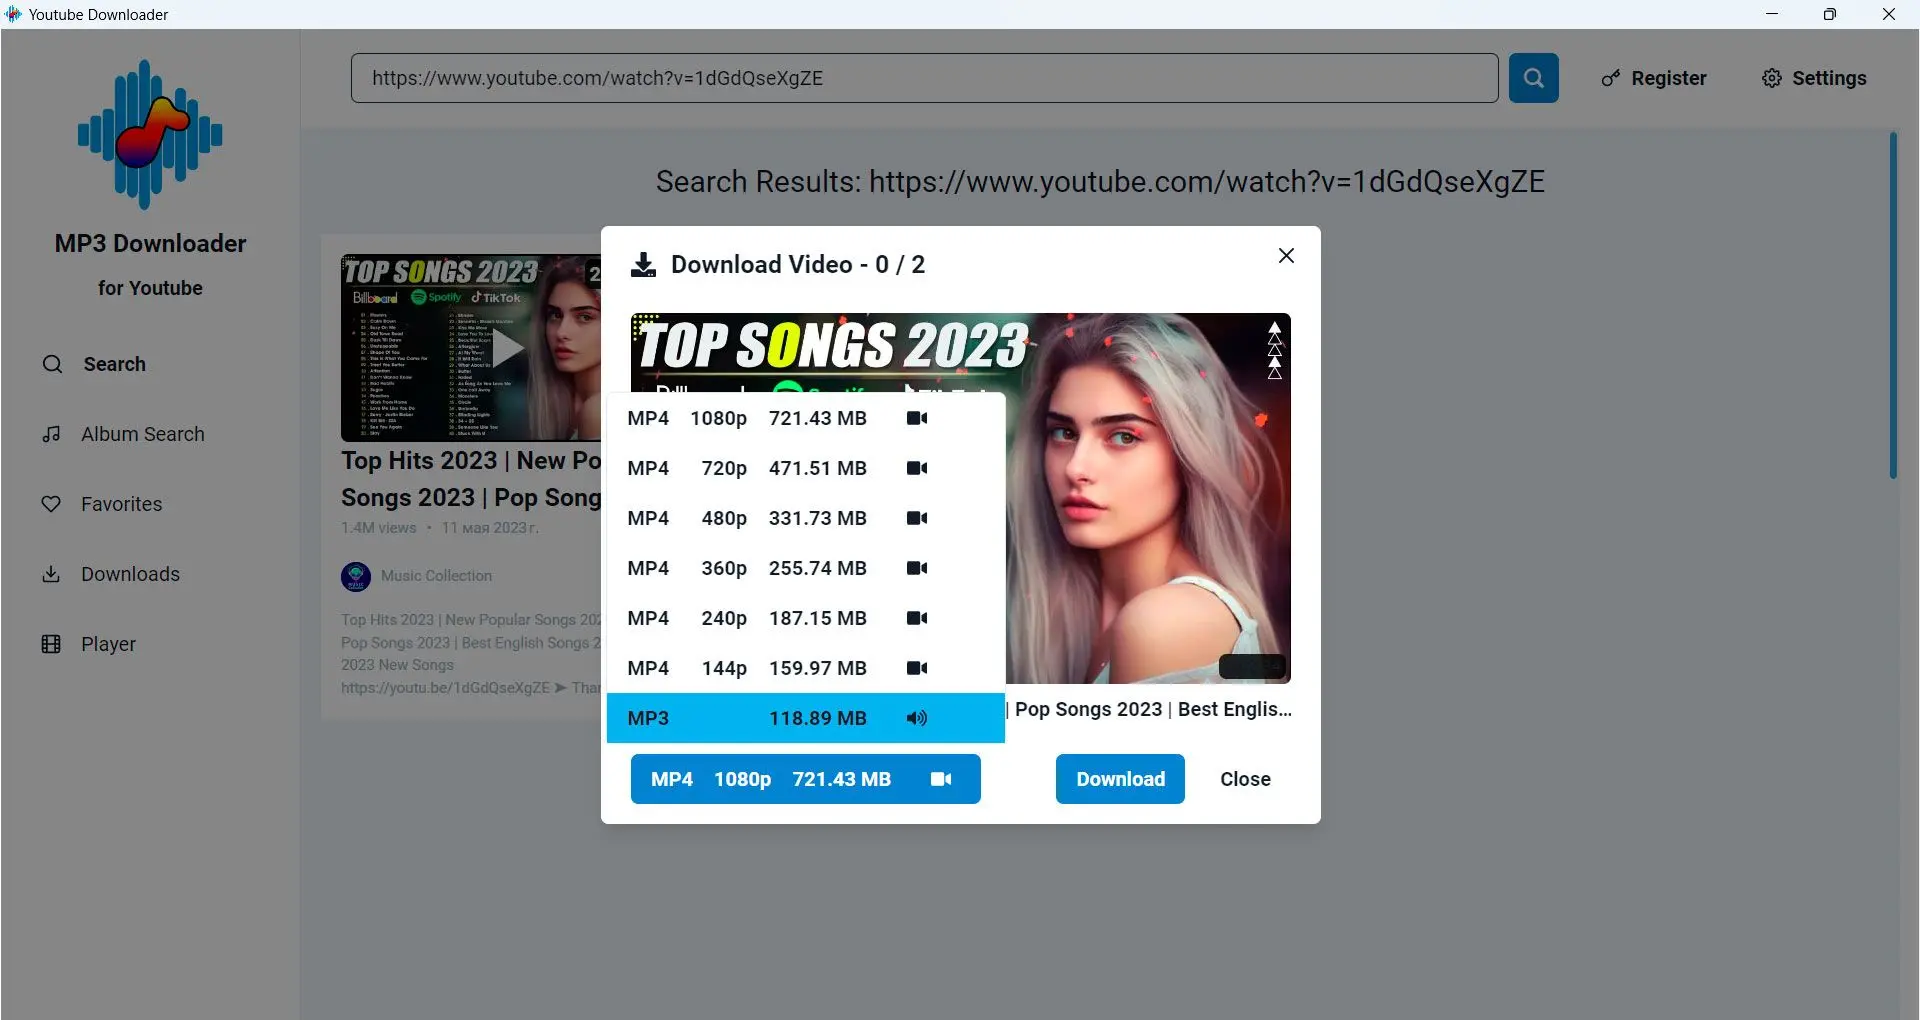1920x1020 pixels.
Task: Click the Search magnifier icon in sidebar
Action: coord(52,364)
